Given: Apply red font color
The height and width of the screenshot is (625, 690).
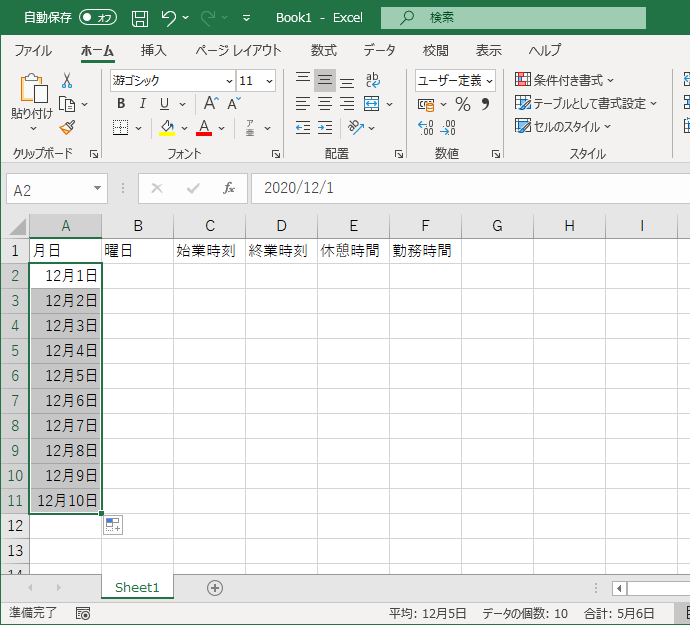Looking at the screenshot, I should pos(204,128).
